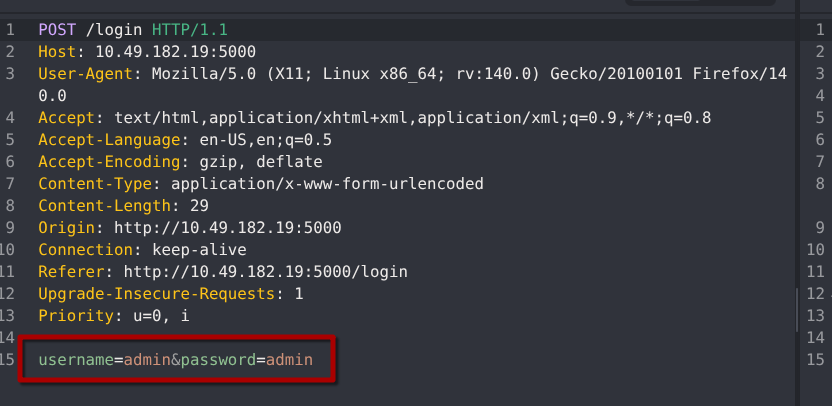Click line number 15 in the left gutter
This screenshot has width=832, height=406.
9,360
